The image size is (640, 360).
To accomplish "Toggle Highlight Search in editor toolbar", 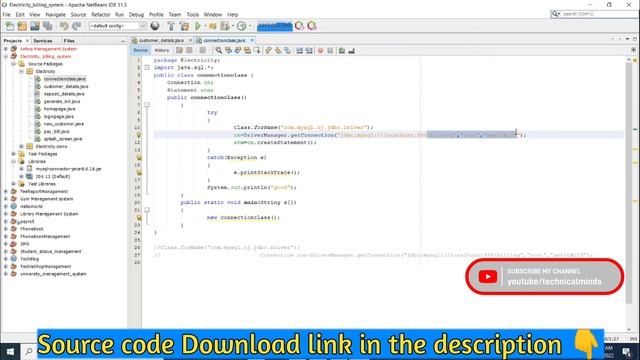I will coord(247,51).
